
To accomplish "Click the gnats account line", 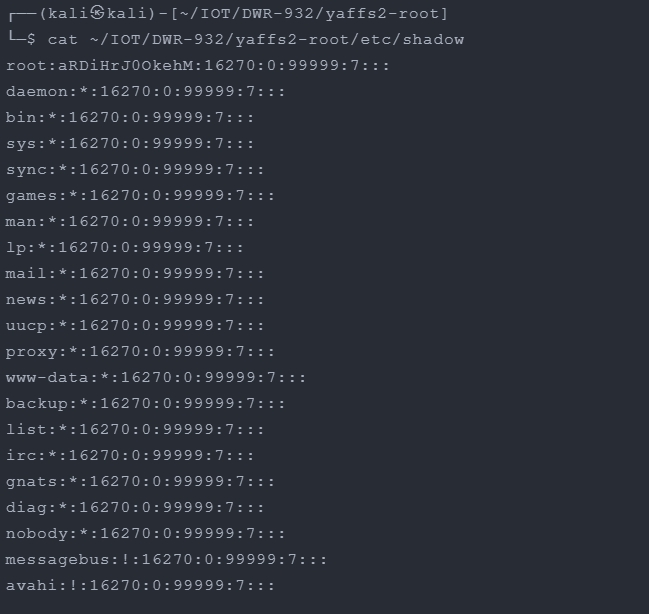I will [x=140, y=482].
